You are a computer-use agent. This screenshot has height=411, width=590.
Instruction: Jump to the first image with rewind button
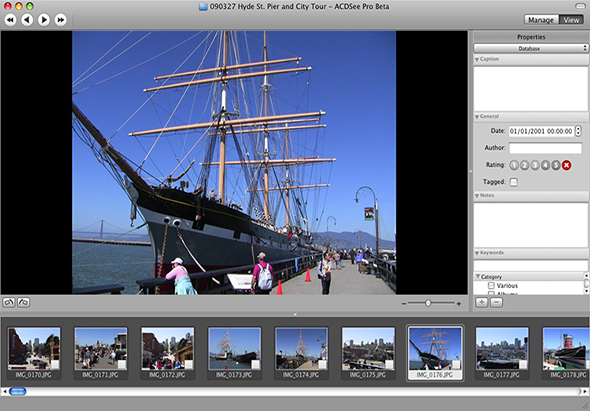pyautogui.click(x=10, y=20)
